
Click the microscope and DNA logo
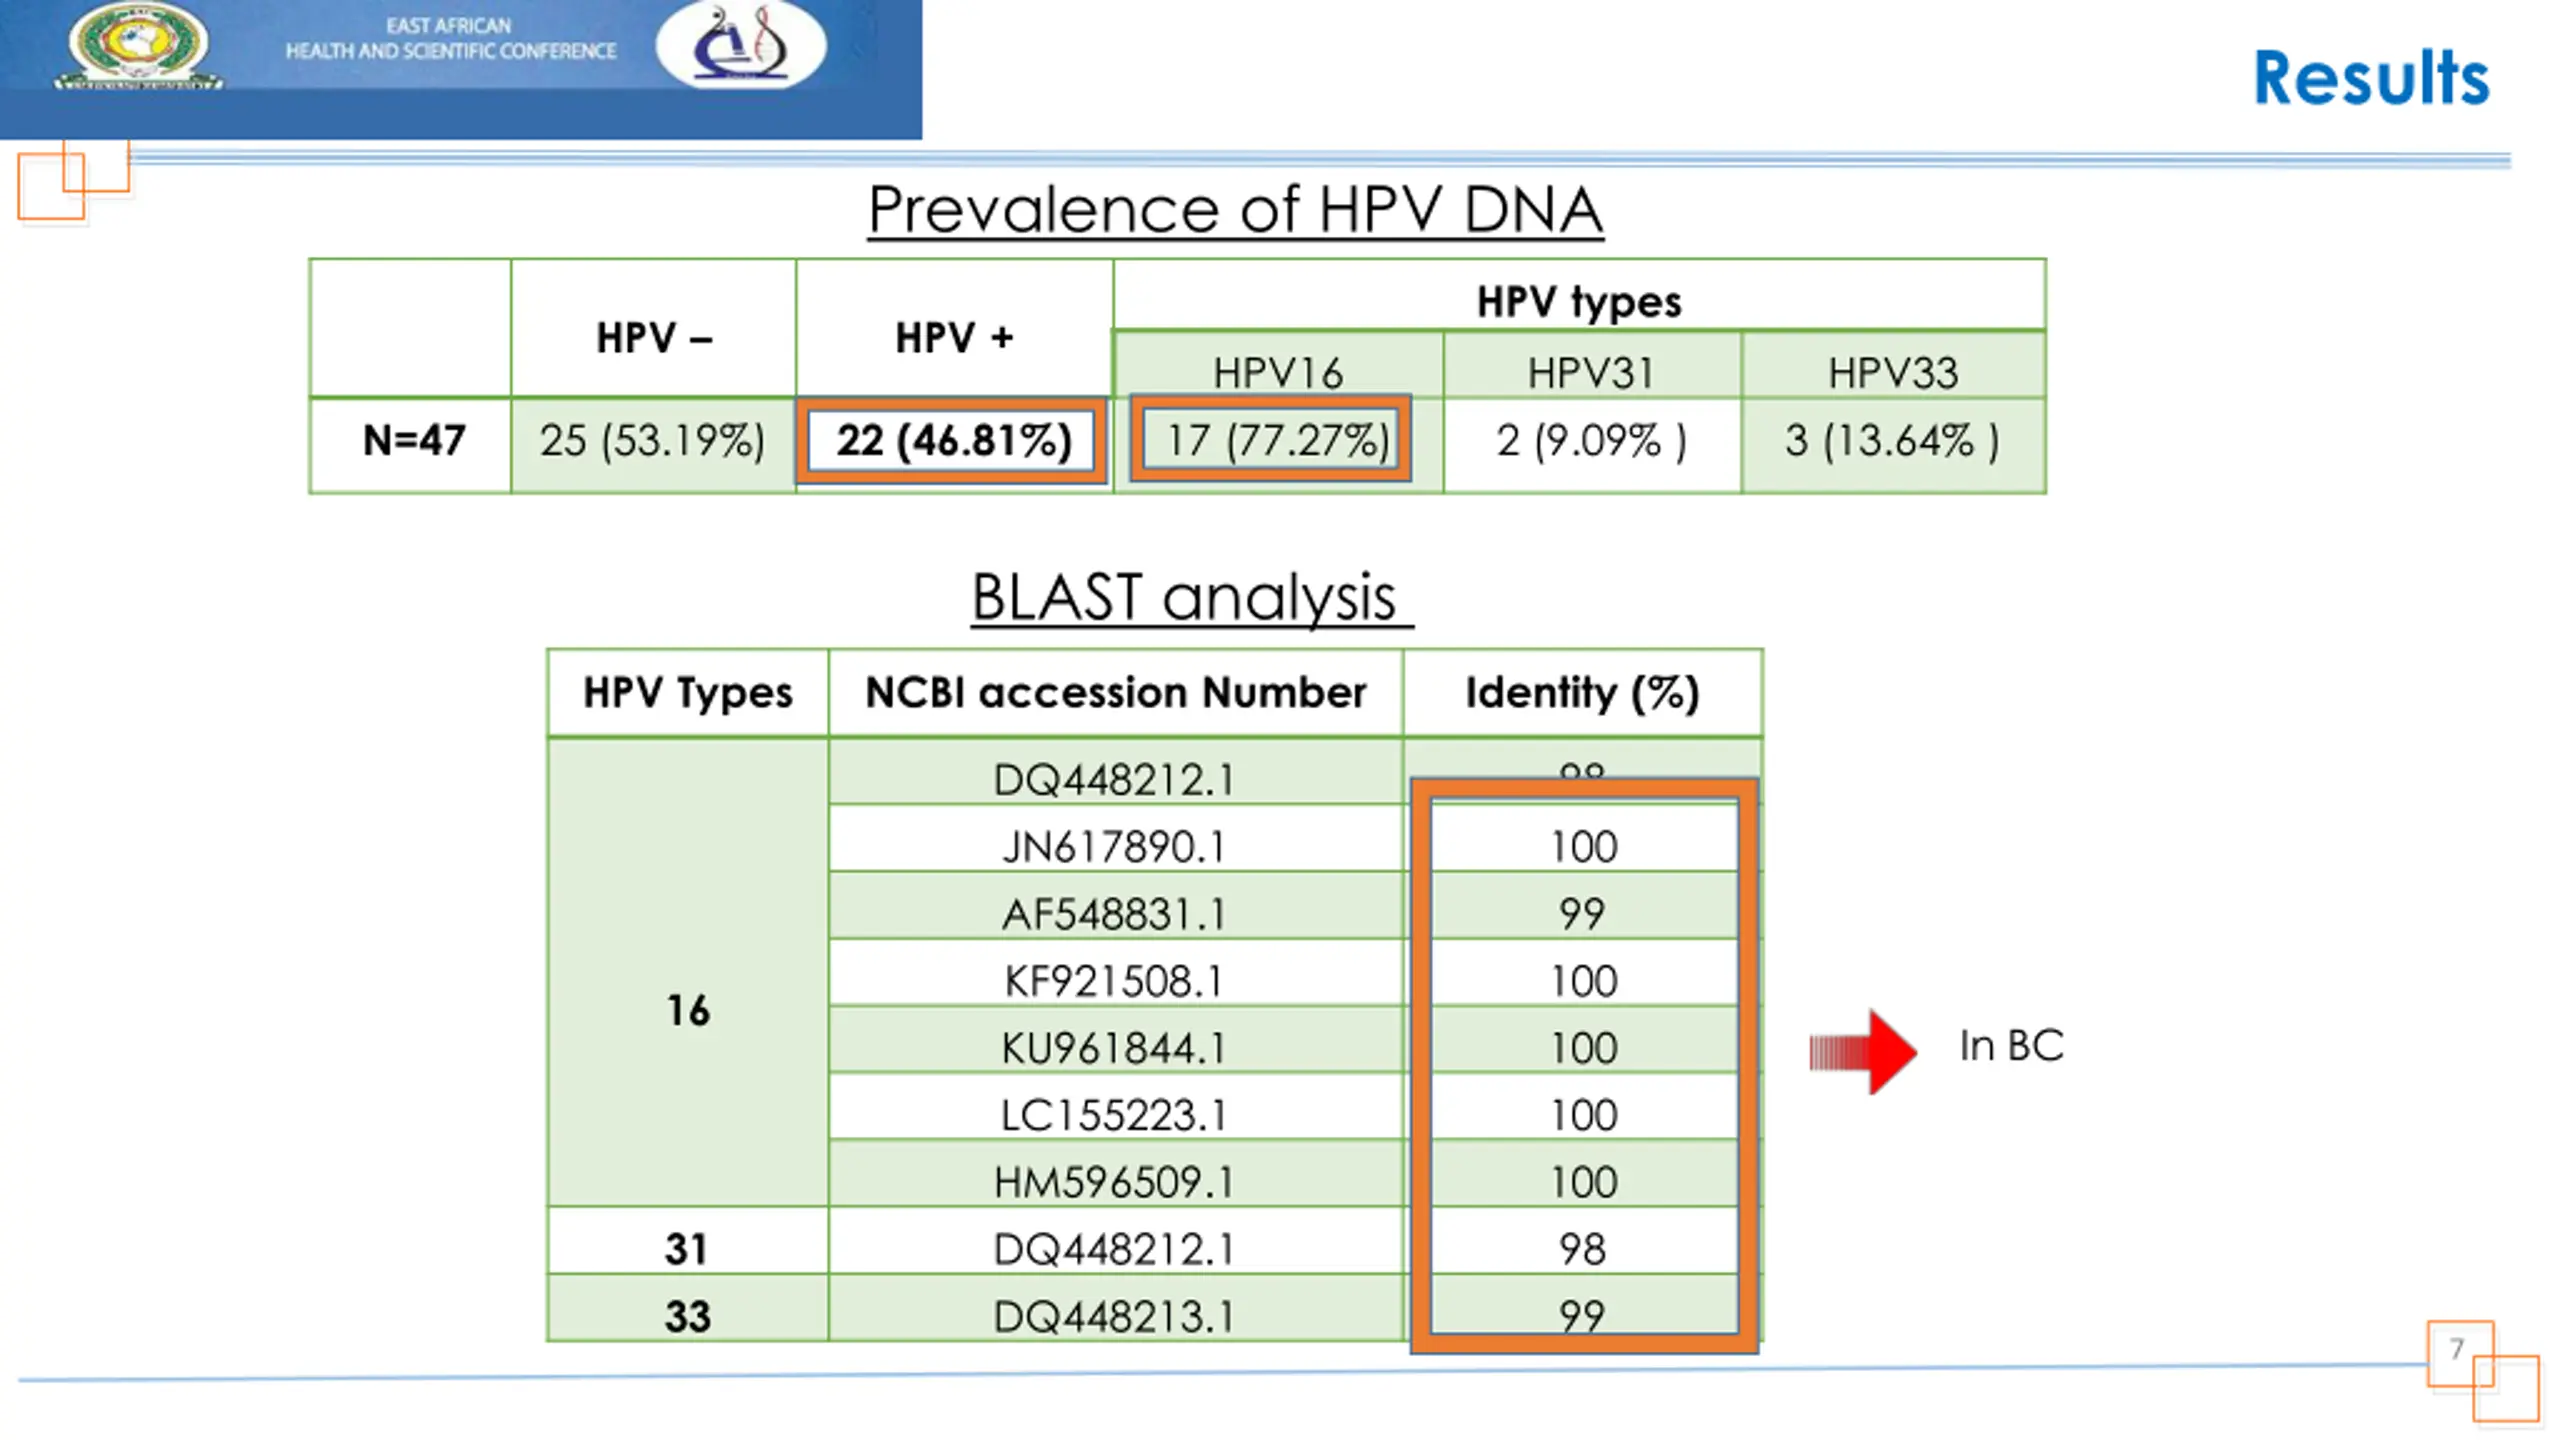[x=741, y=45]
